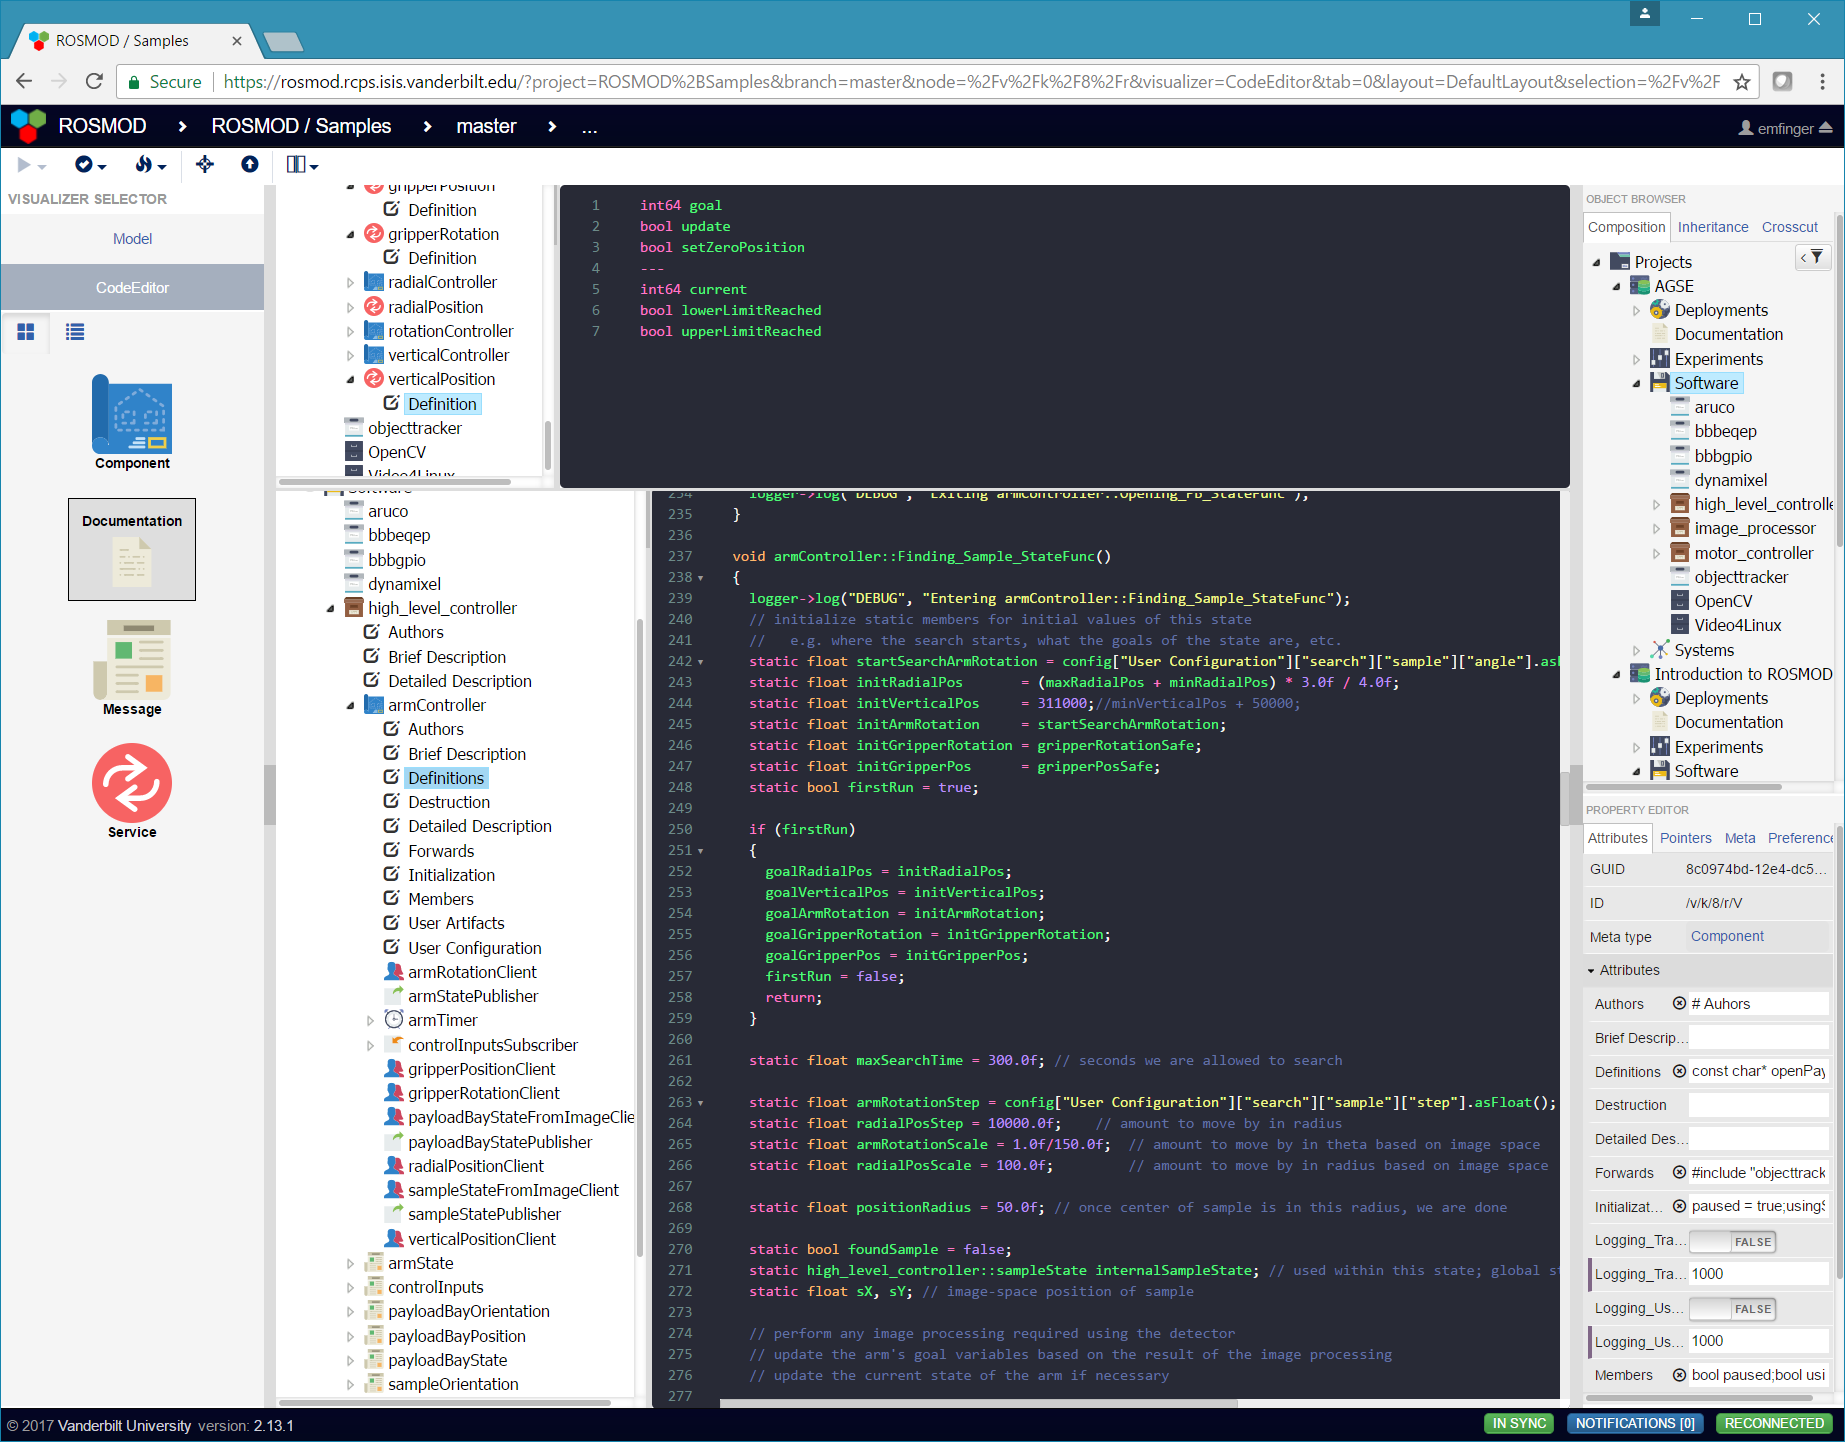This screenshot has height=1442, width=1845.
Task: Toggle the second FALSE logging switch
Action: (x=1731, y=1308)
